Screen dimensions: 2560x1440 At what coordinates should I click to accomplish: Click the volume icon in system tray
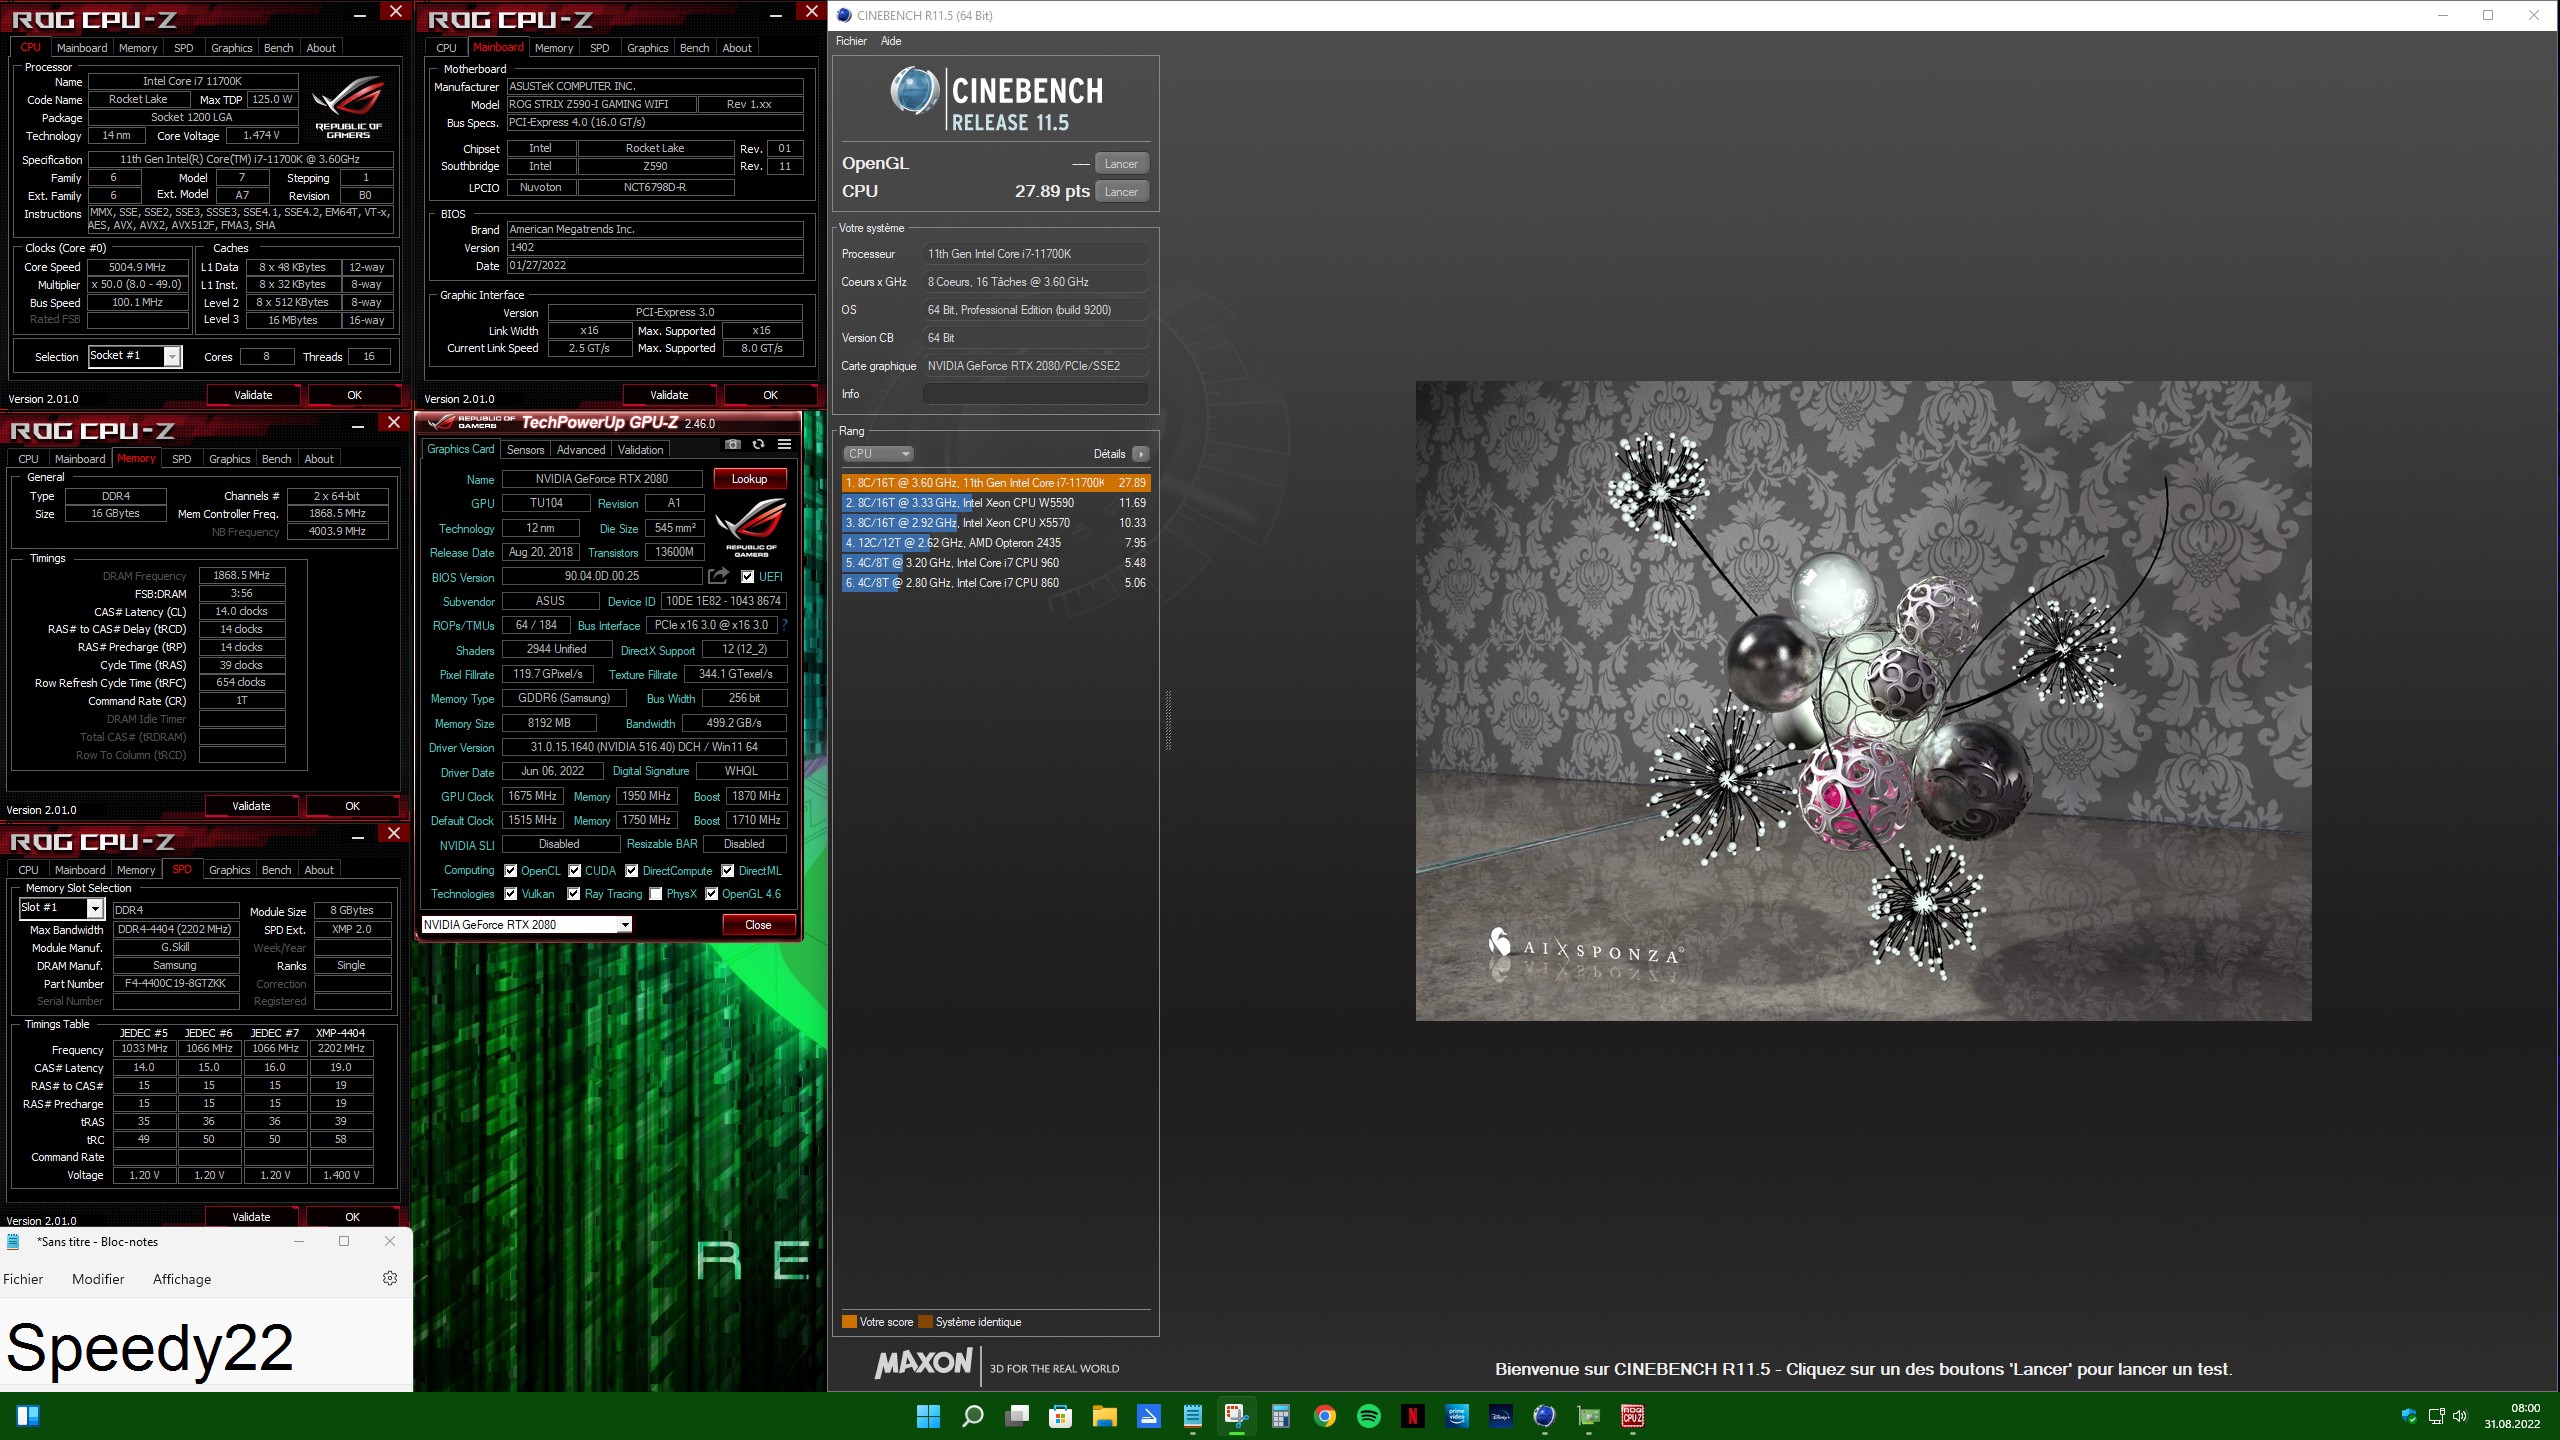[x=2460, y=1416]
